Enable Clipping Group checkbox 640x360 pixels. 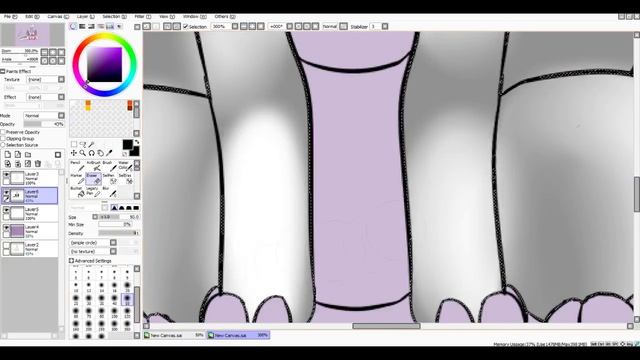[x=3, y=139]
